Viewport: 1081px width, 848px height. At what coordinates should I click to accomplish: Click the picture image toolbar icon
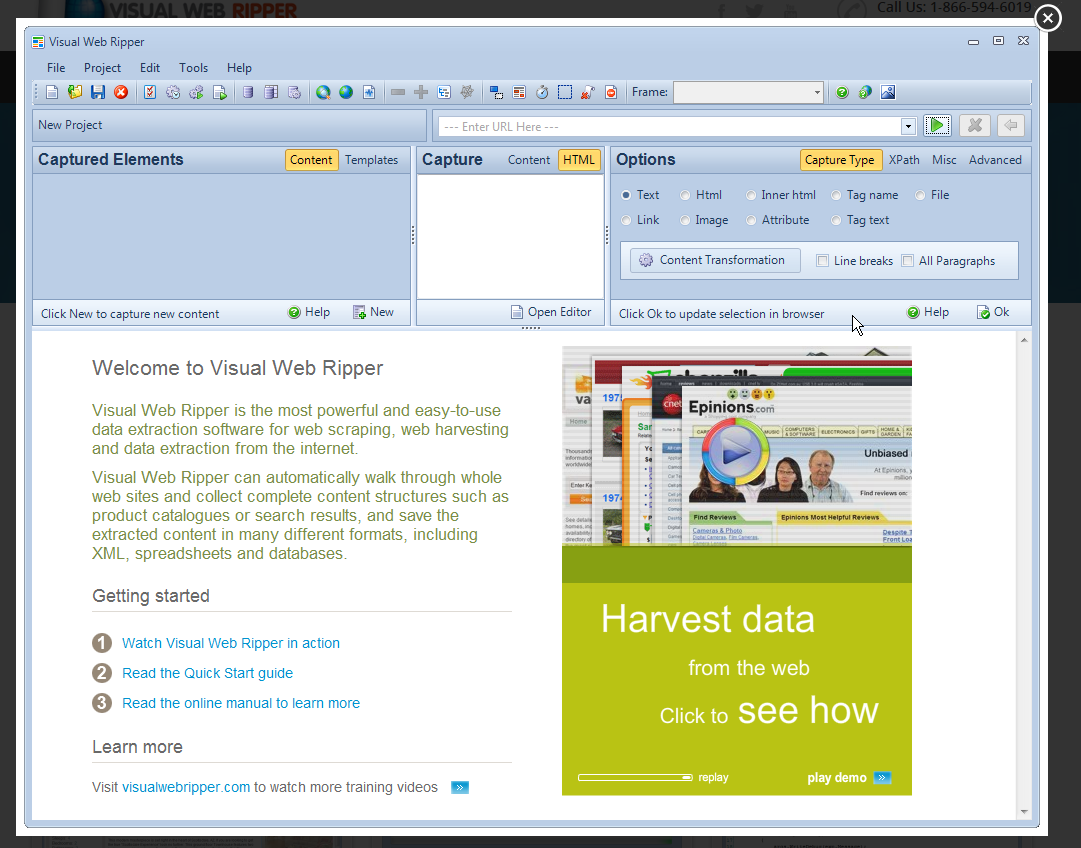tap(888, 92)
